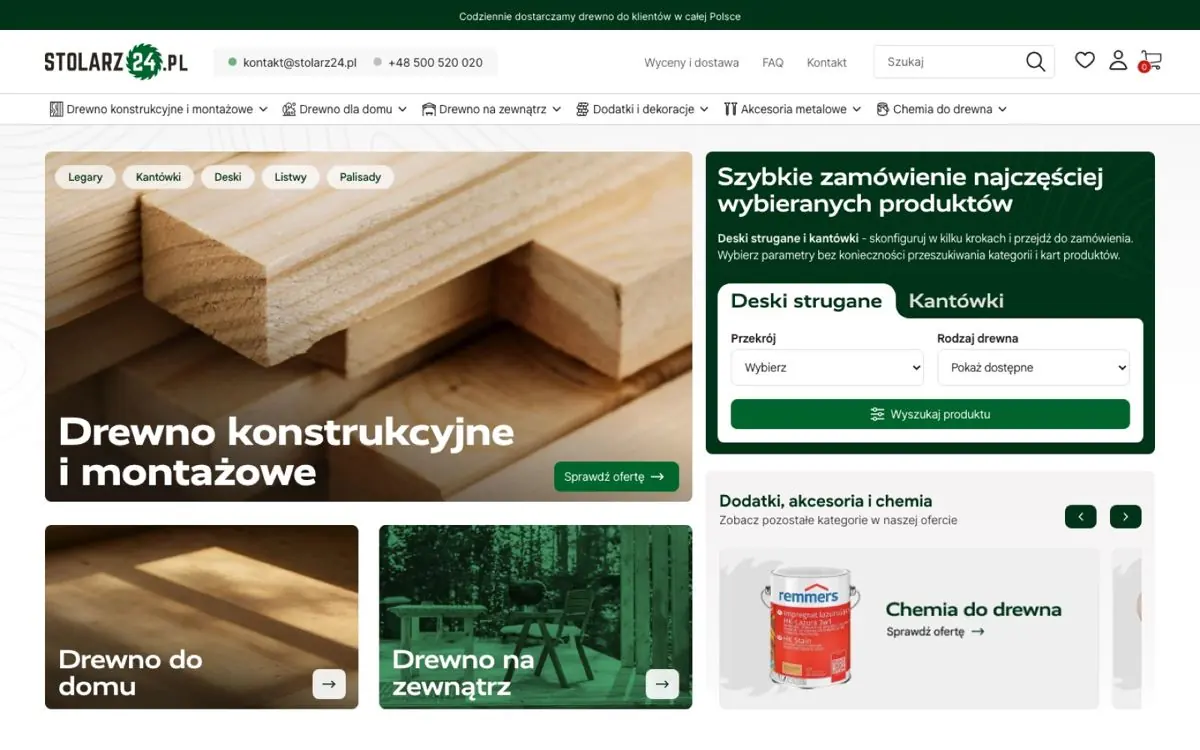
Task: Click the arrow on Drewno do domu card
Action: coord(329,684)
